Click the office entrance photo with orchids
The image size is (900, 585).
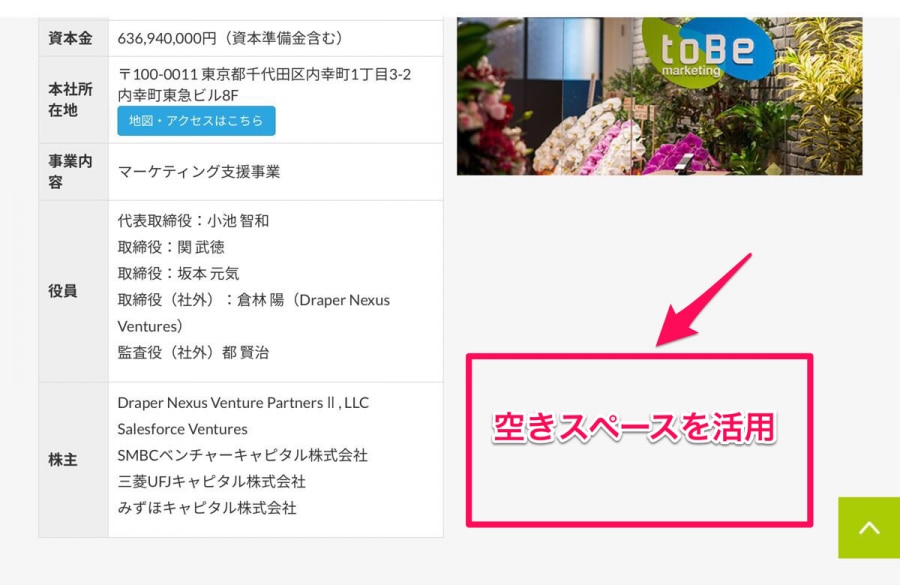tap(660, 96)
